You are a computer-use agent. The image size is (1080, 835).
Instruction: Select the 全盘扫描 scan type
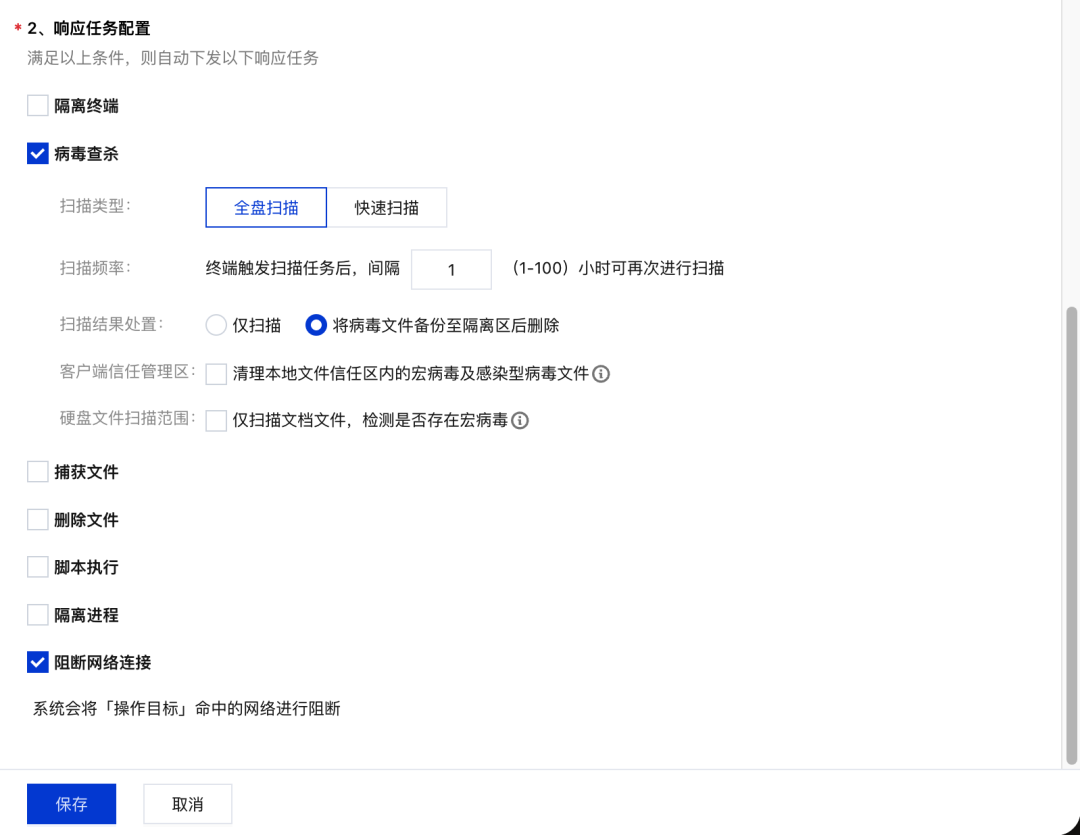(x=265, y=207)
